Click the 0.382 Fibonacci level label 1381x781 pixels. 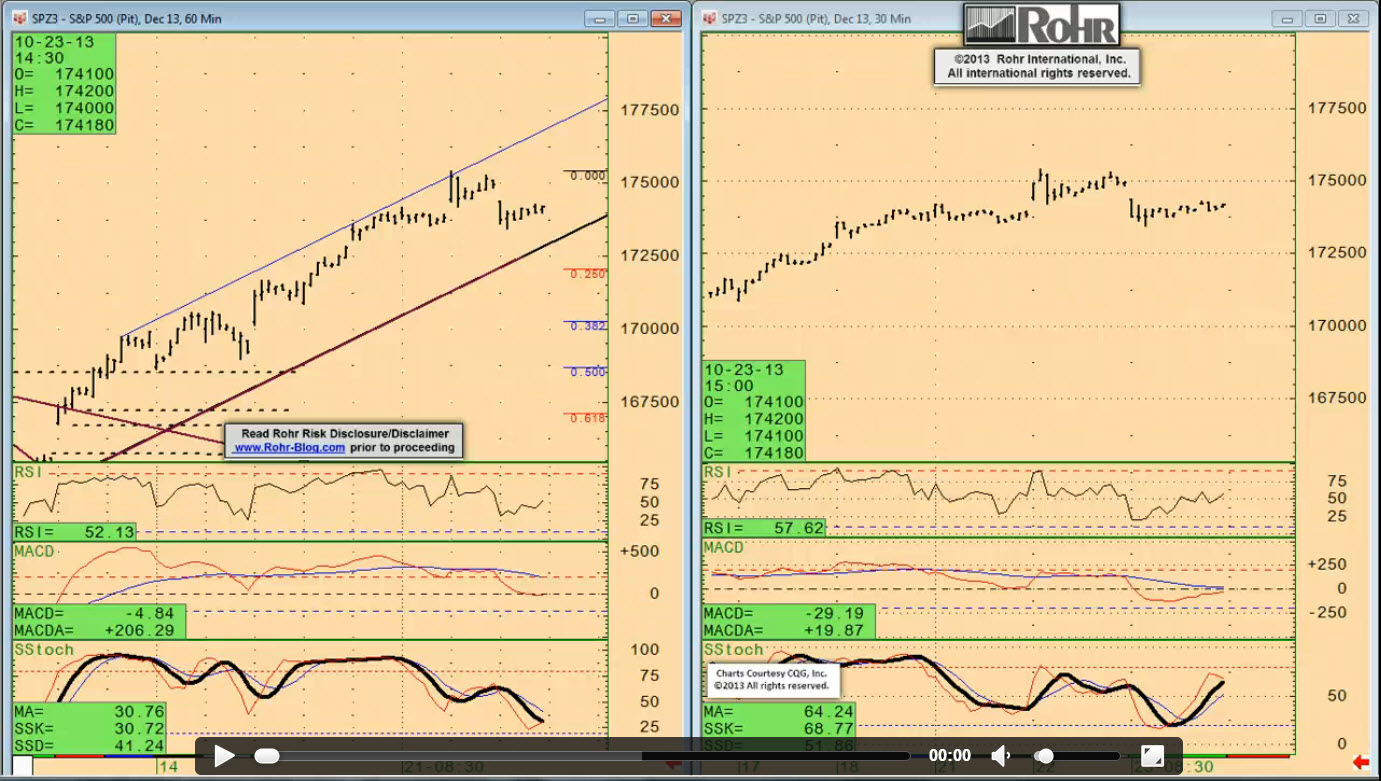click(588, 326)
